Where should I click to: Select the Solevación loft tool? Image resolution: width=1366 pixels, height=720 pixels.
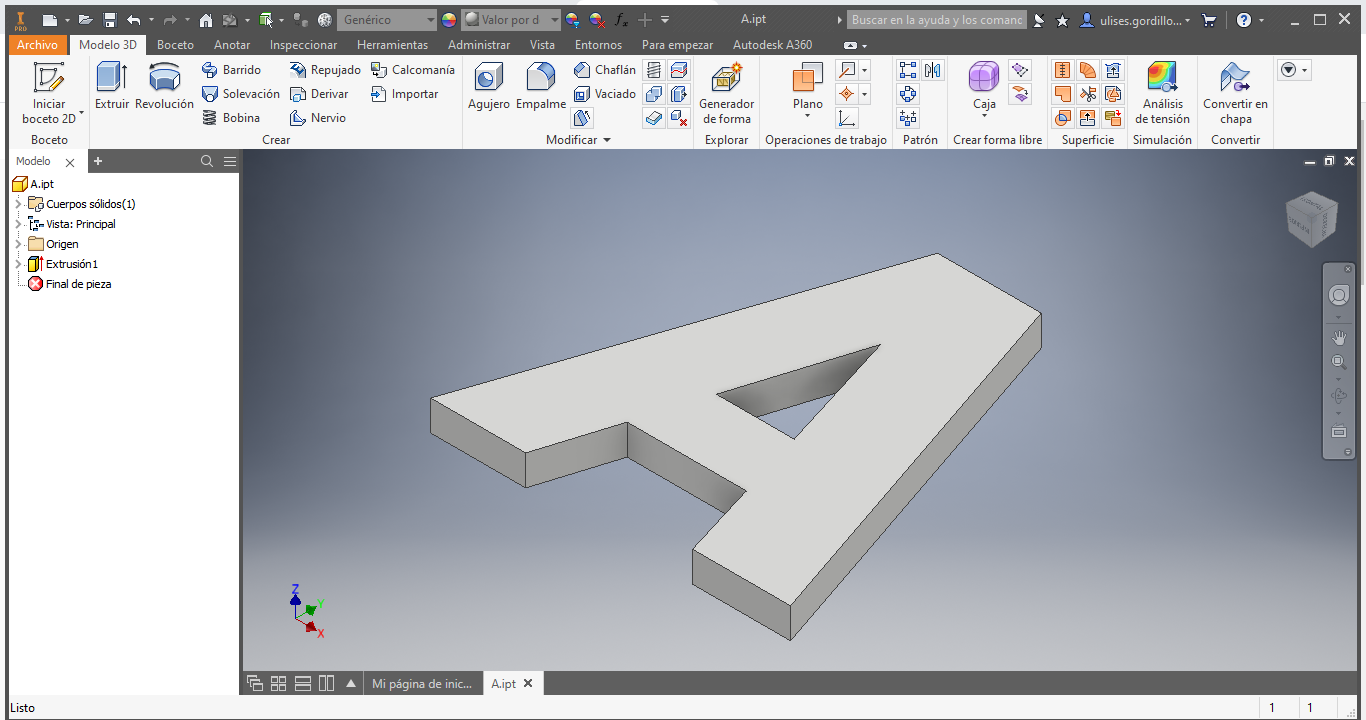[241, 94]
